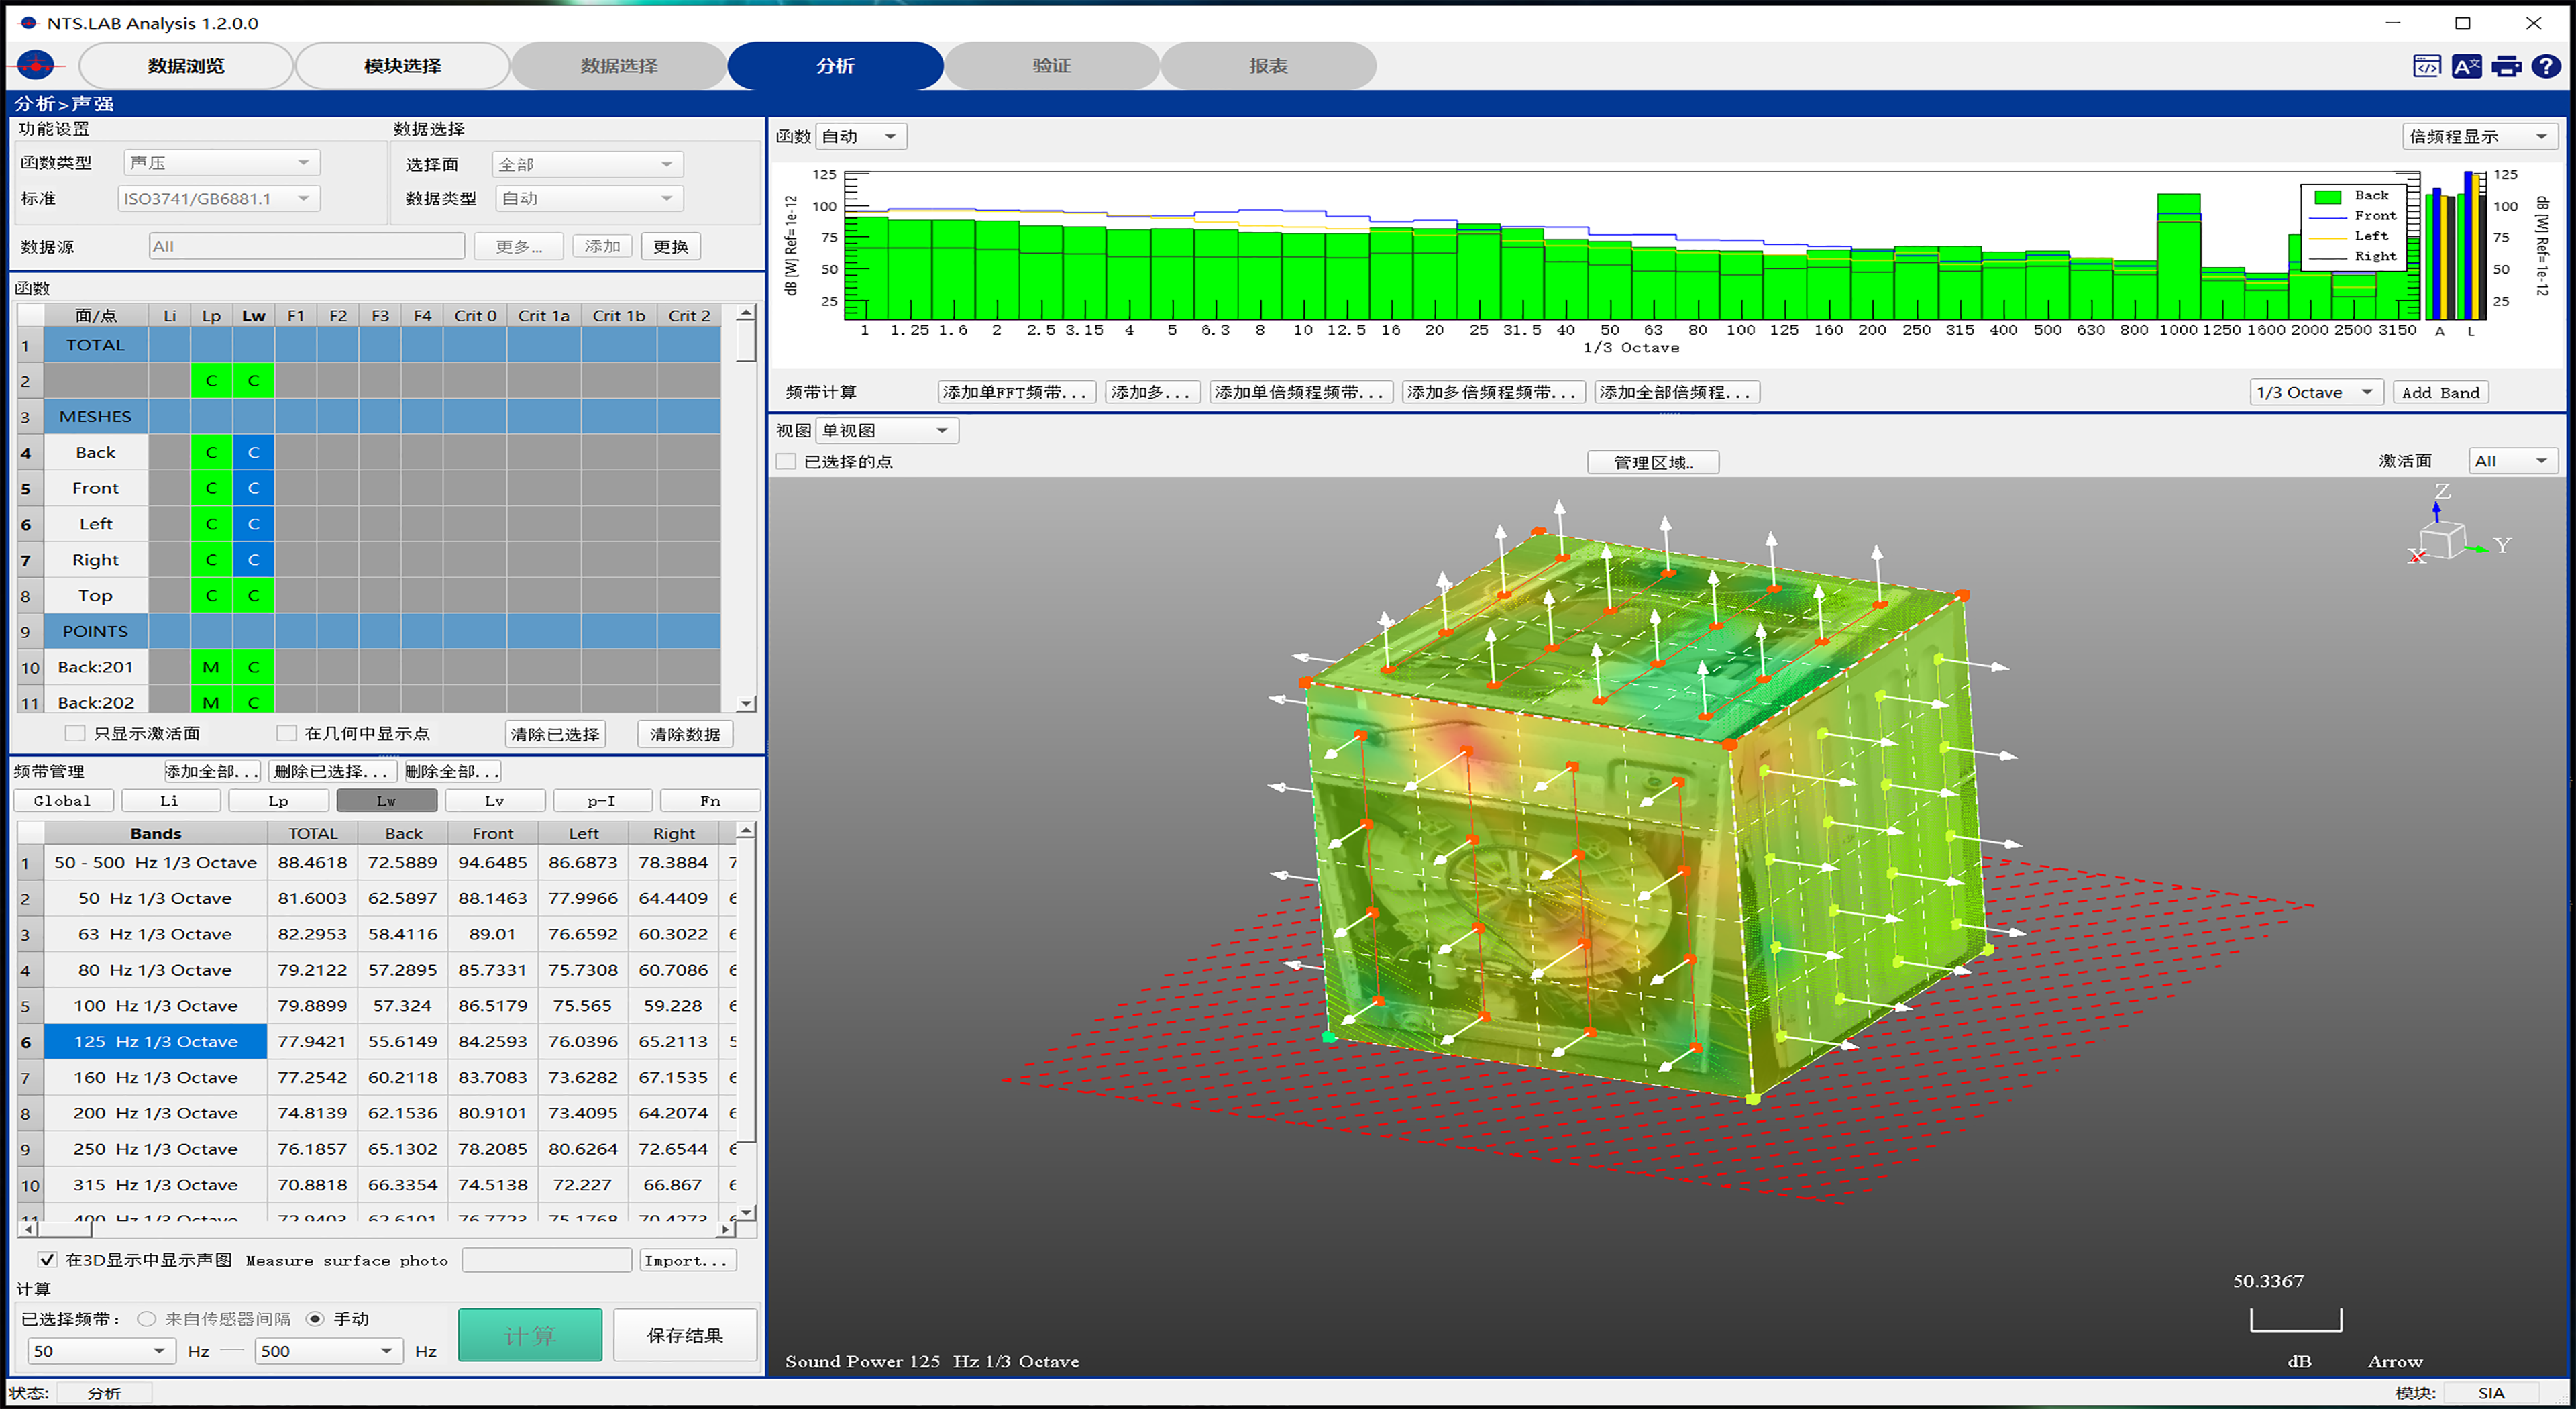This screenshot has width=2576, height=1409.
Task: Click the language translation icon
Action: (x=2466, y=67)
